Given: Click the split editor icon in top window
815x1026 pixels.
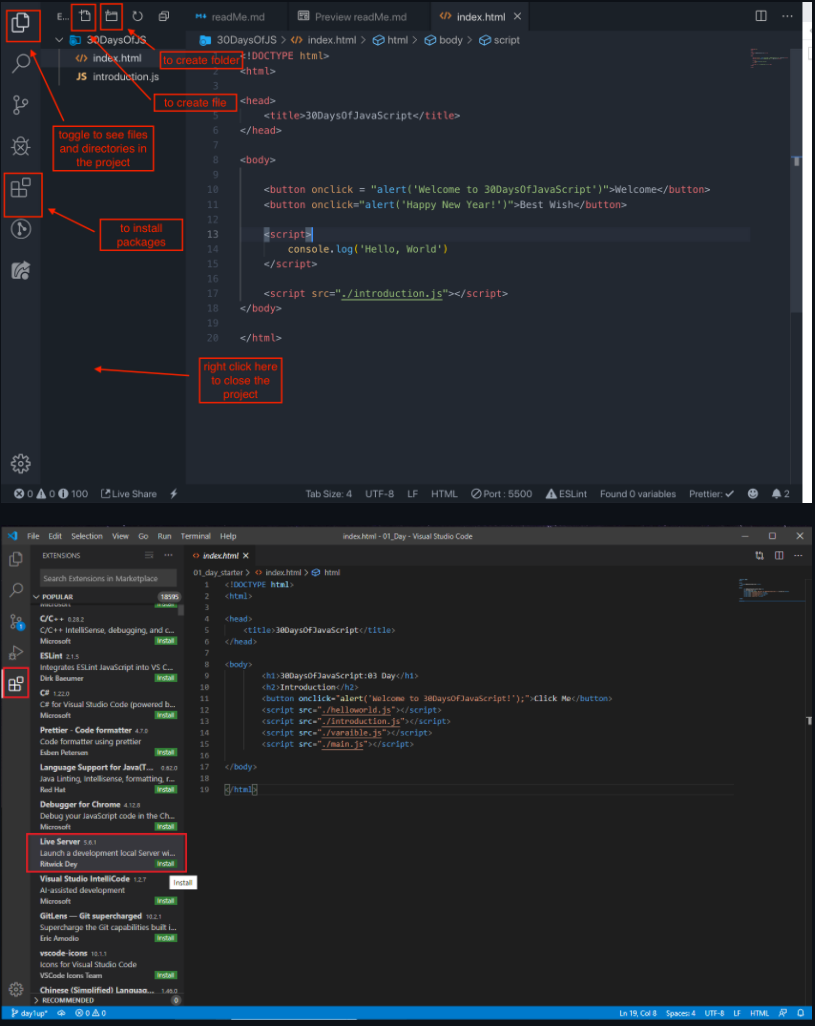Looking at the screenshot, I should coord(761,16).
